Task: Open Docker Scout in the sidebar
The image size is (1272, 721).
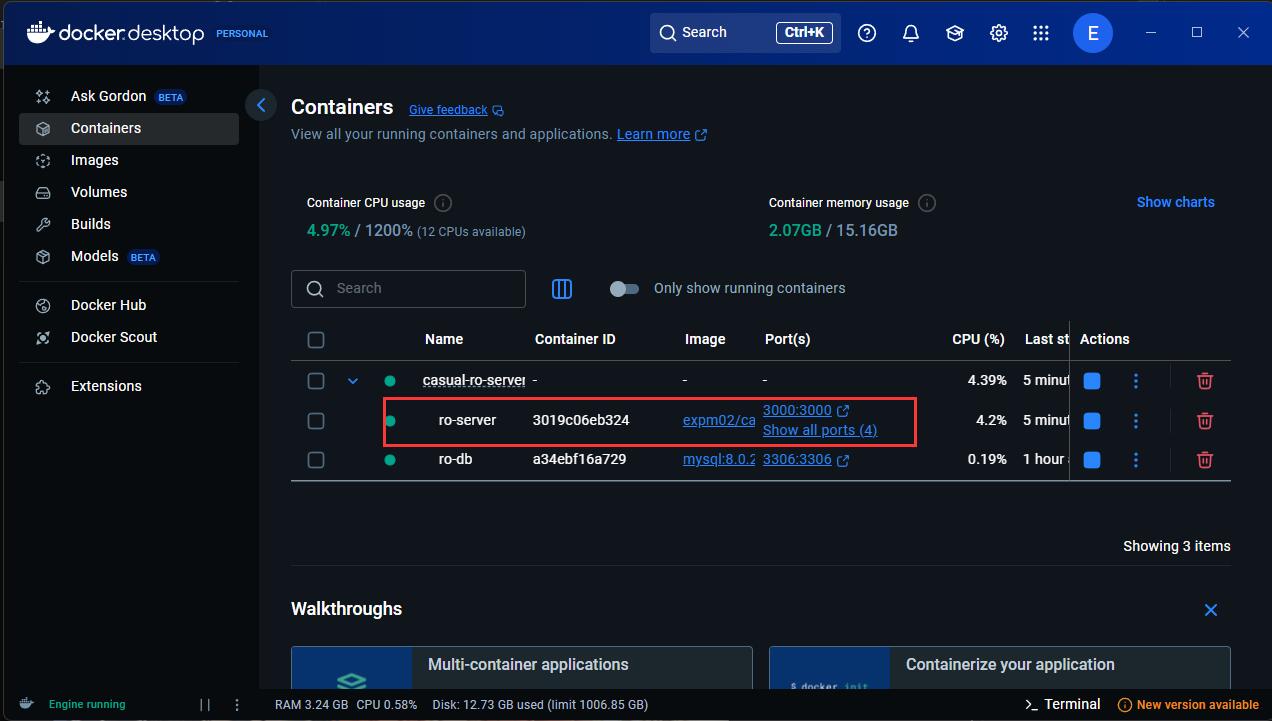Action: 129,337
